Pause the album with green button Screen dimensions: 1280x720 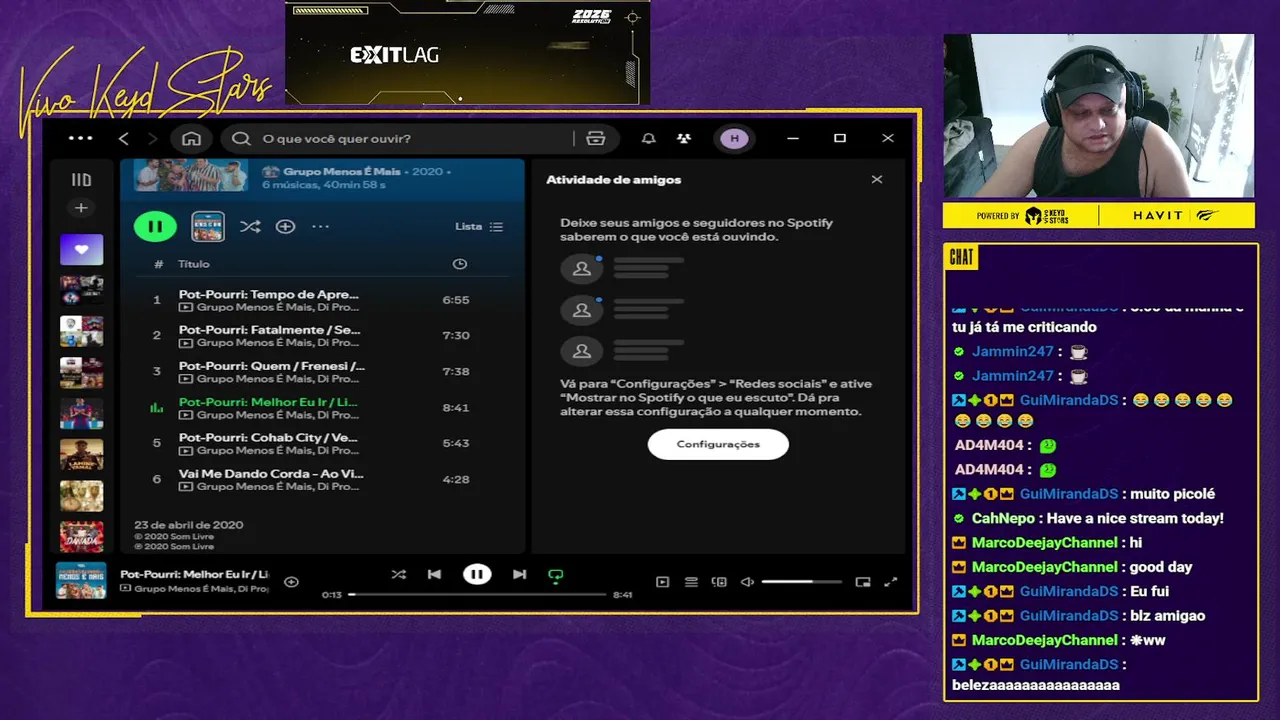(x=155, y=226)
